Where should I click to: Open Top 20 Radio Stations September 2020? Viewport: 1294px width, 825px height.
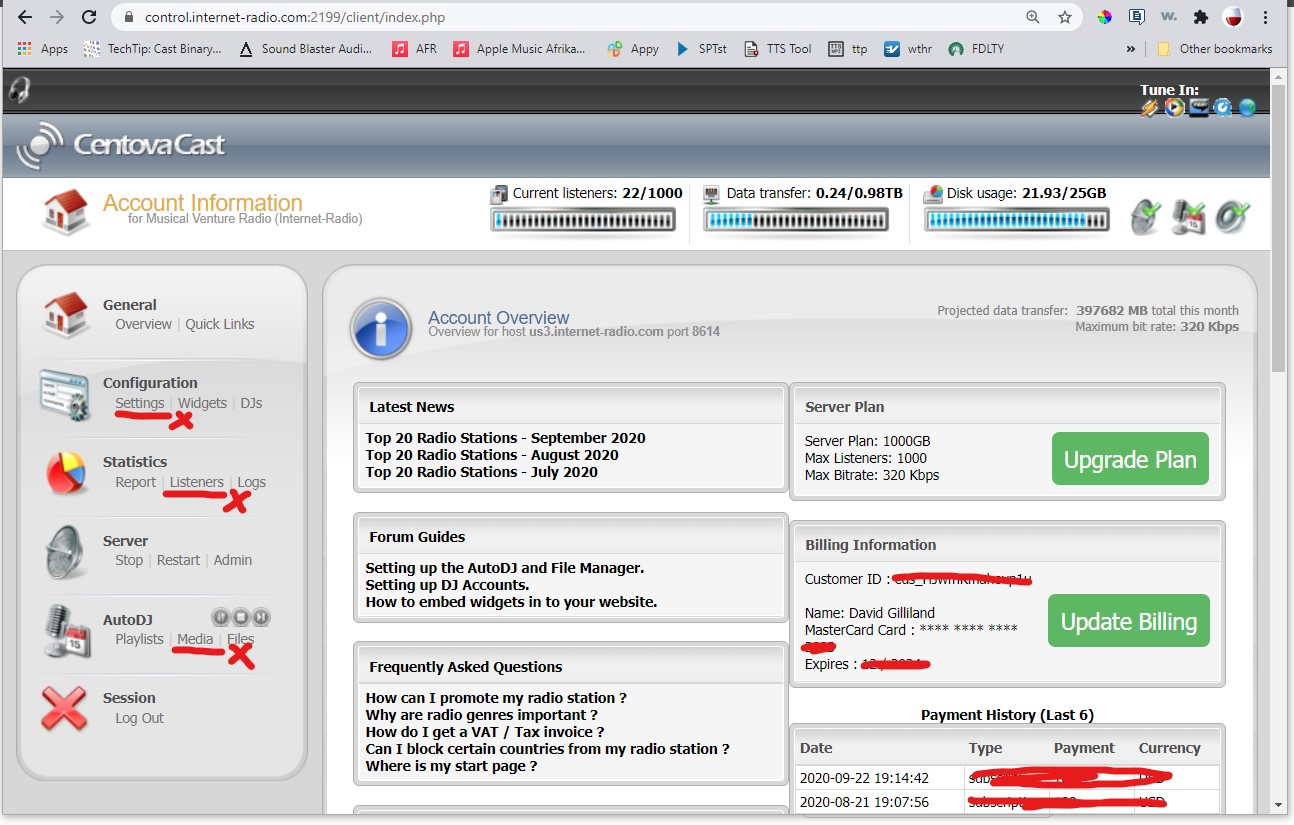(505, 438)
